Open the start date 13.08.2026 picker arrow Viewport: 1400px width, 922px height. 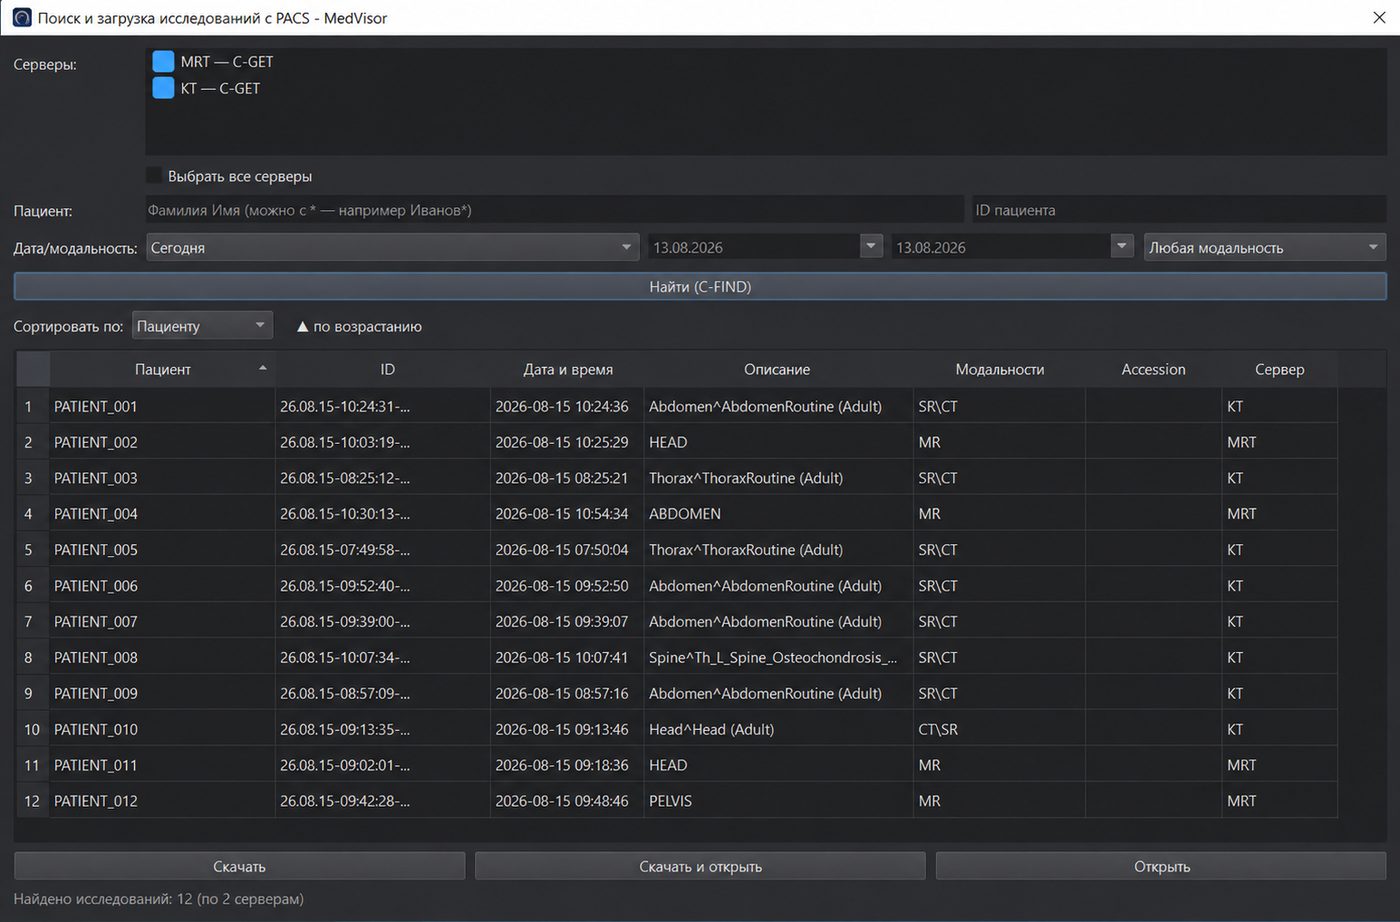tap(871, 246)
